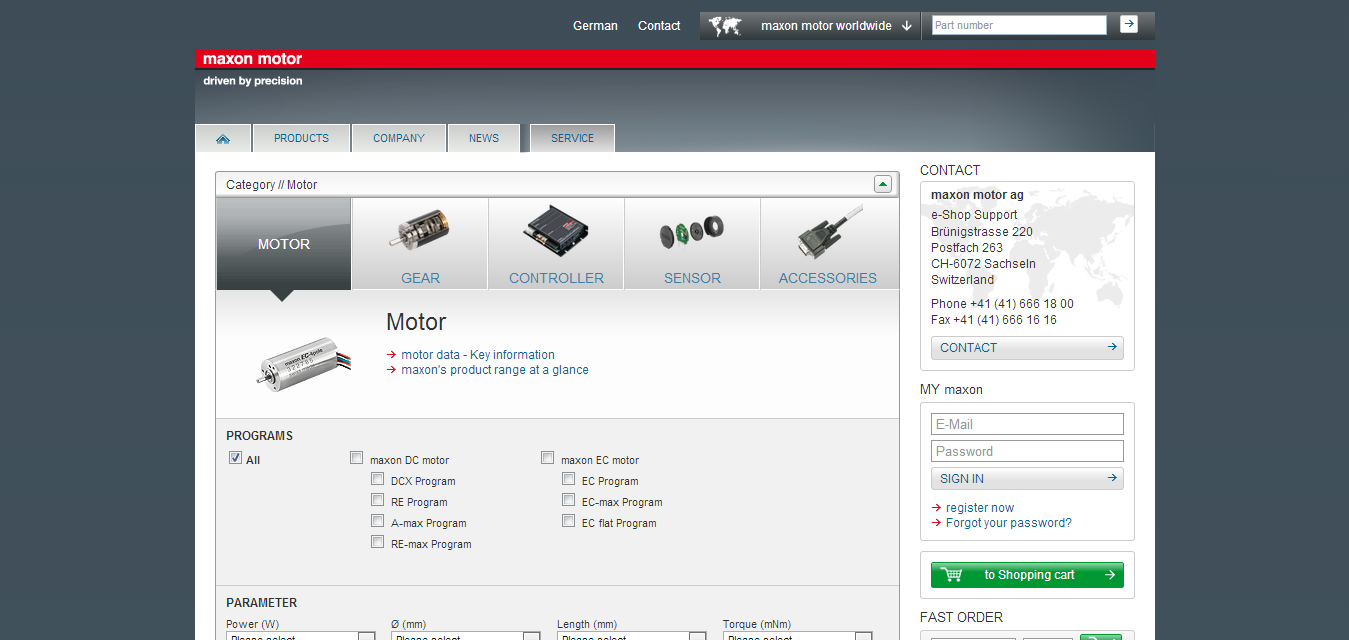
Task: Click the shopping cart icon
Action: pyautogui.click(x=951, y=575)
